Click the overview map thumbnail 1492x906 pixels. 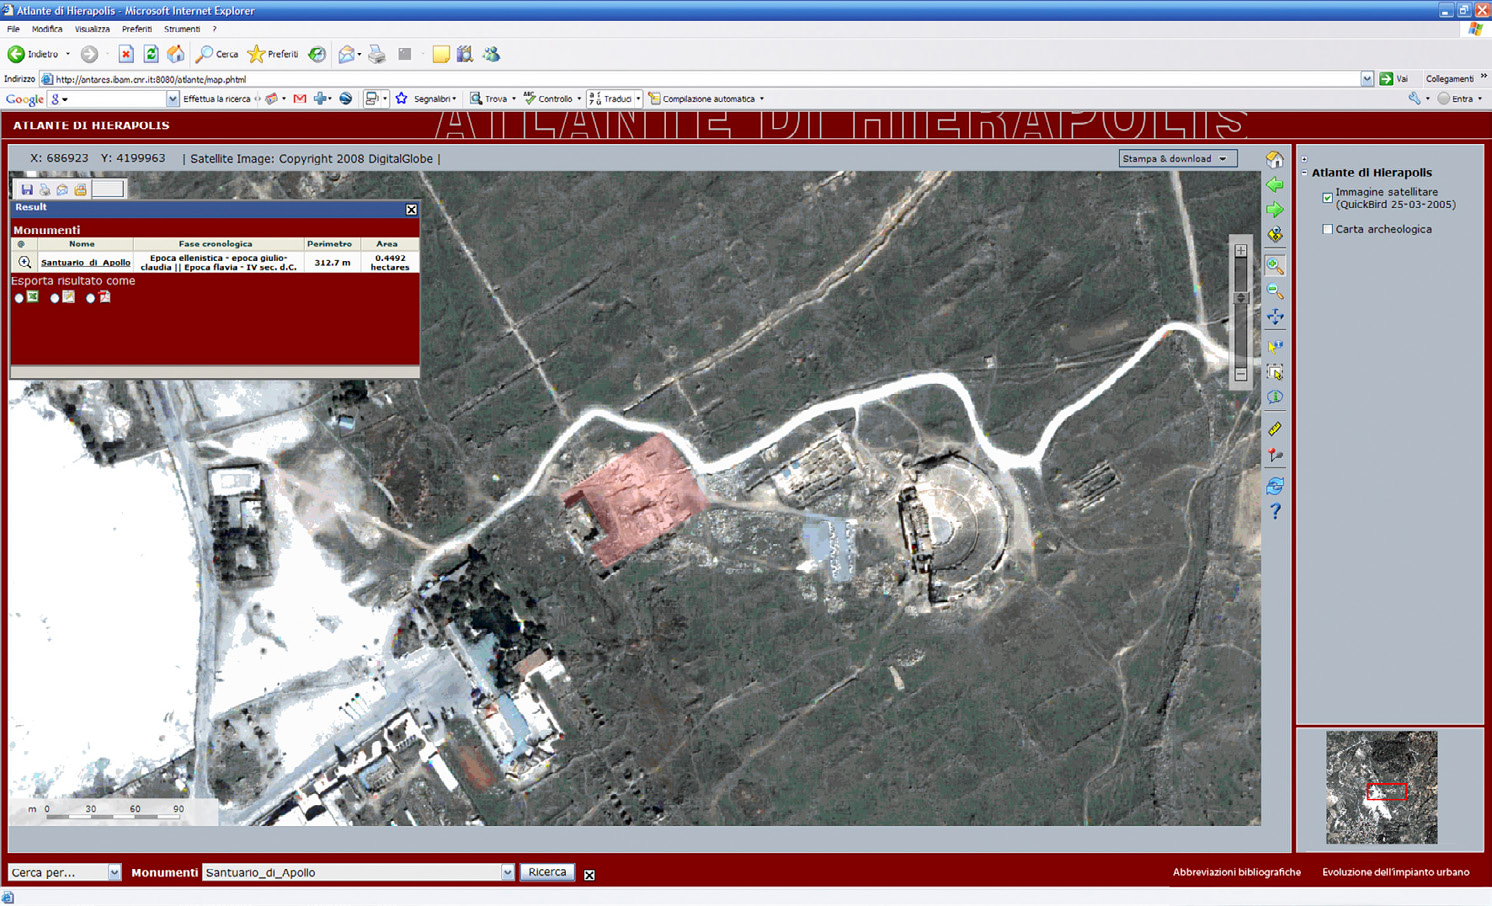[x=1381, y=787]
